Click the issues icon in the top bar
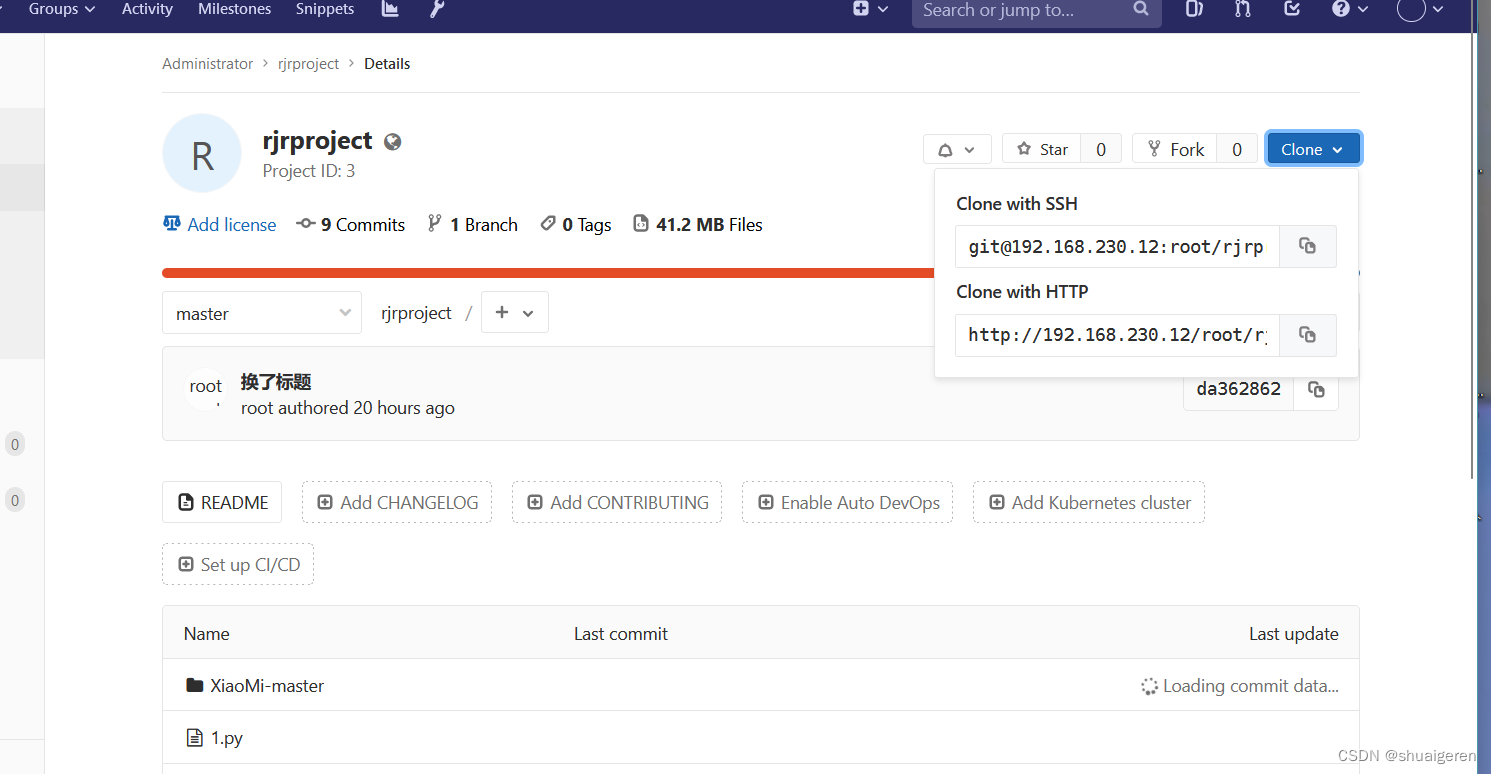The height and width of the screenshot is (774, 1491). pos(1193,10)
